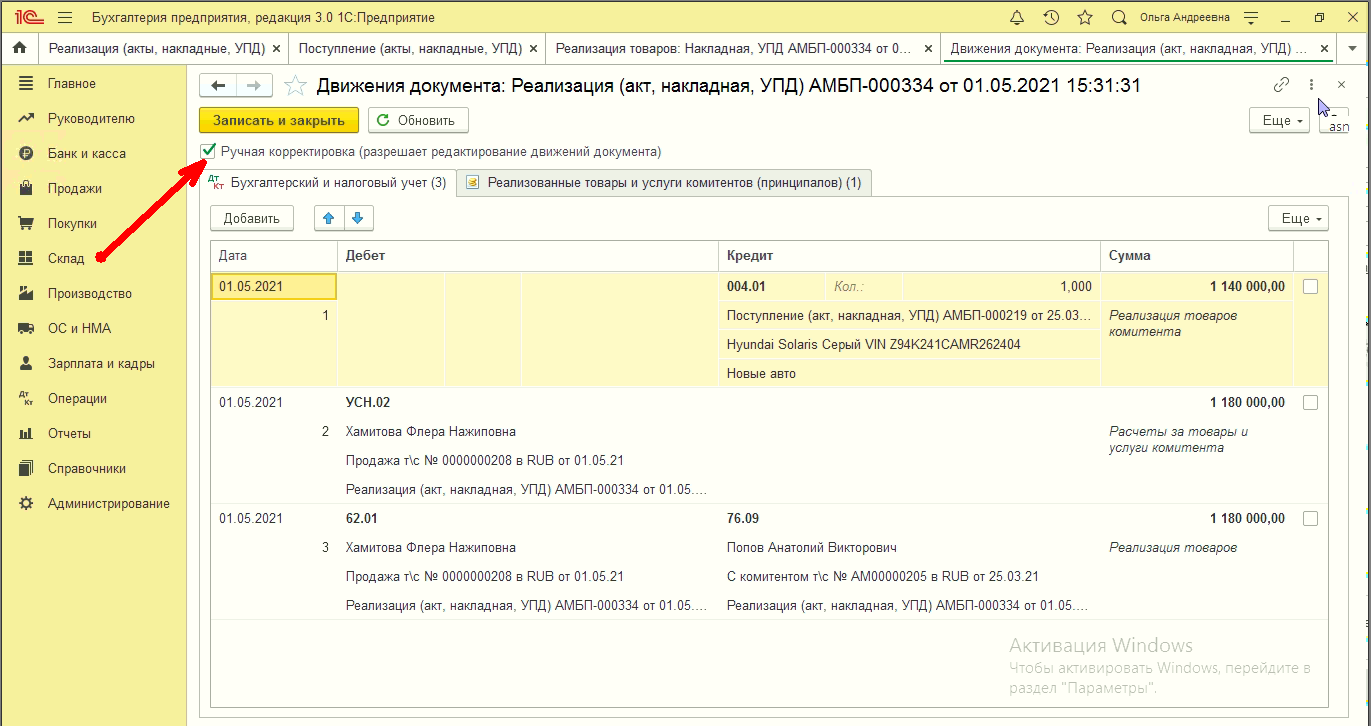Select the Новые авто cell

(909, 374)
